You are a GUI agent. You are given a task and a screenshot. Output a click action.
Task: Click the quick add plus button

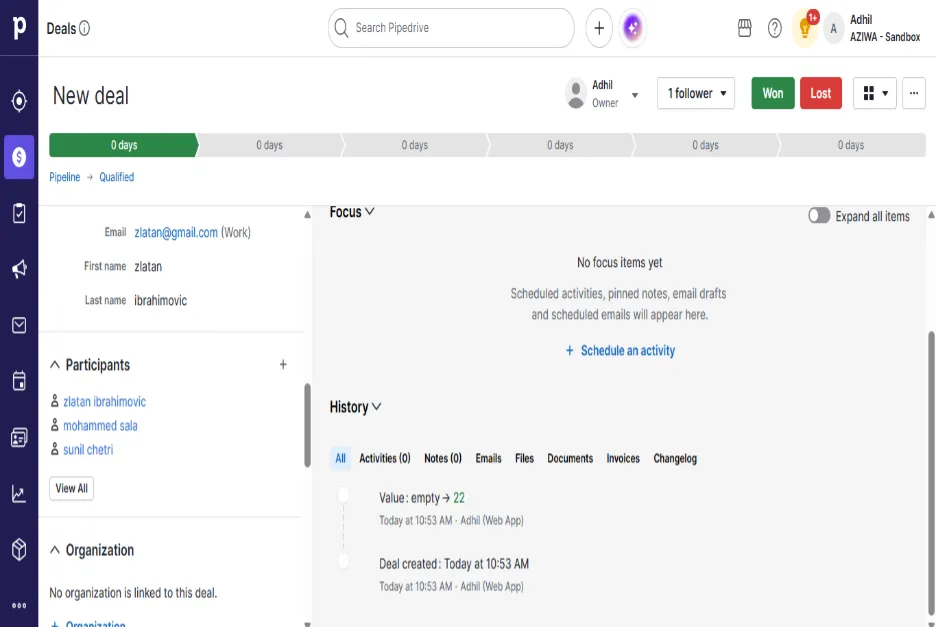coord(599,28)
